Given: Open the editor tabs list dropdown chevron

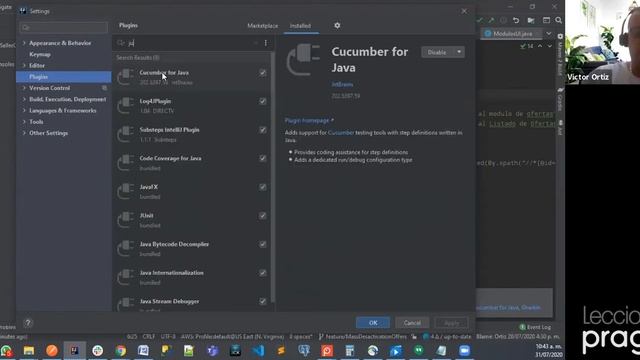Looking at the screenshot, I should 549,33.
